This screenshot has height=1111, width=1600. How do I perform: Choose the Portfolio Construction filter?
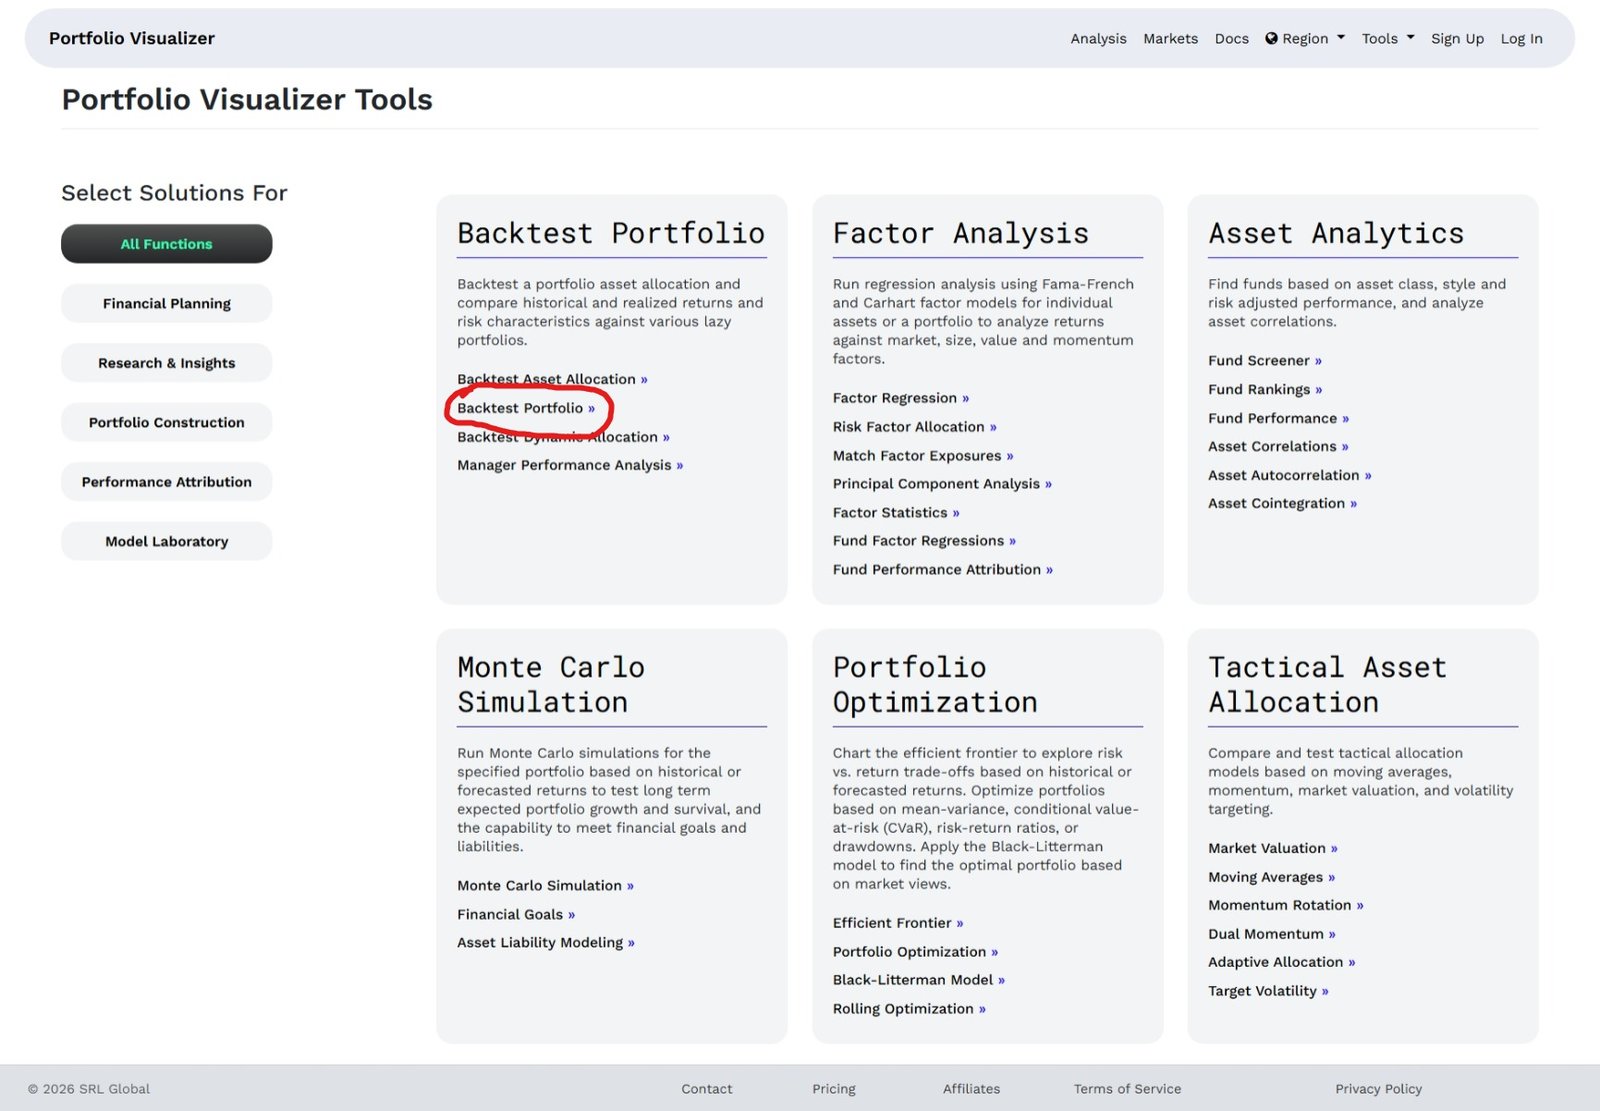pos(167,422)
